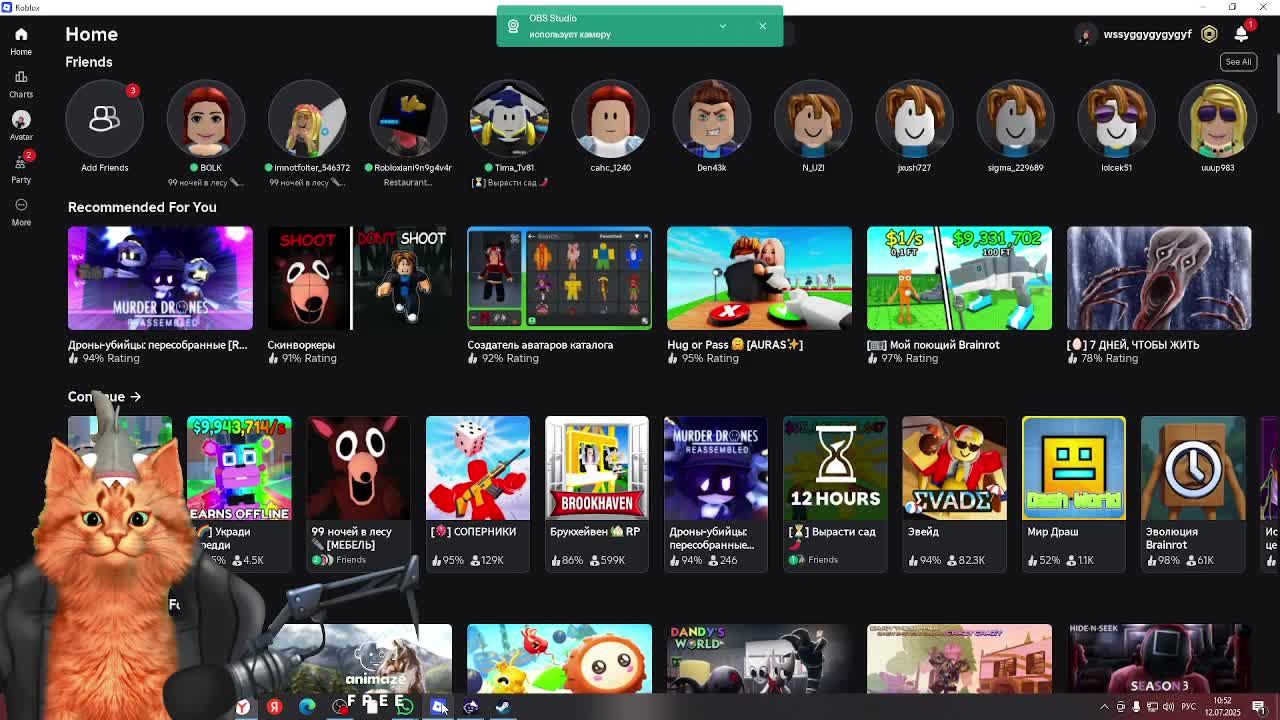Open friend sigma_229689's avatar
Screen dimensions: 1280x720
pos(1015,119)
